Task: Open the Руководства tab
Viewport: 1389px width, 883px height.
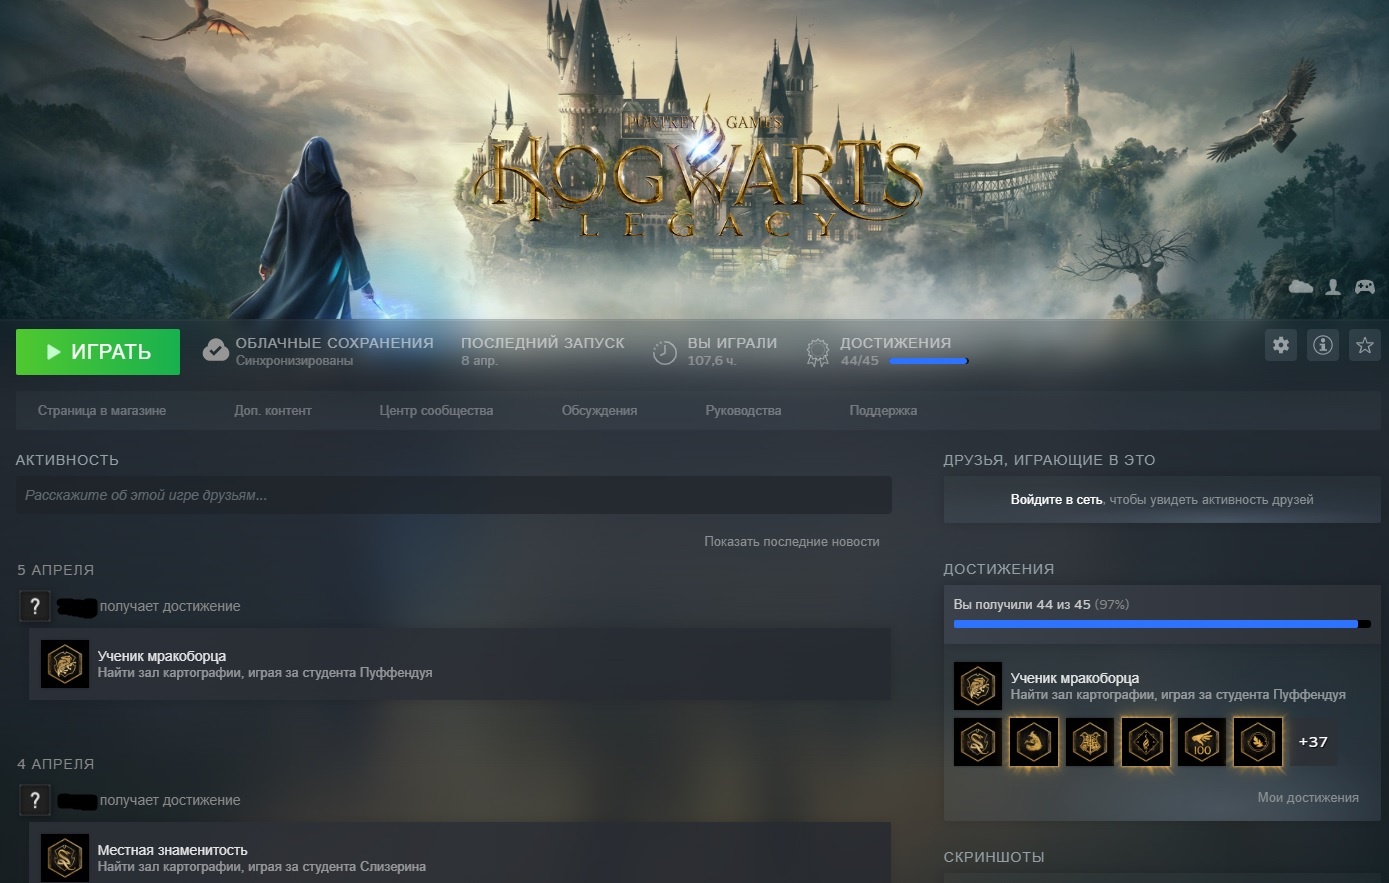Action: click(743, 411)
